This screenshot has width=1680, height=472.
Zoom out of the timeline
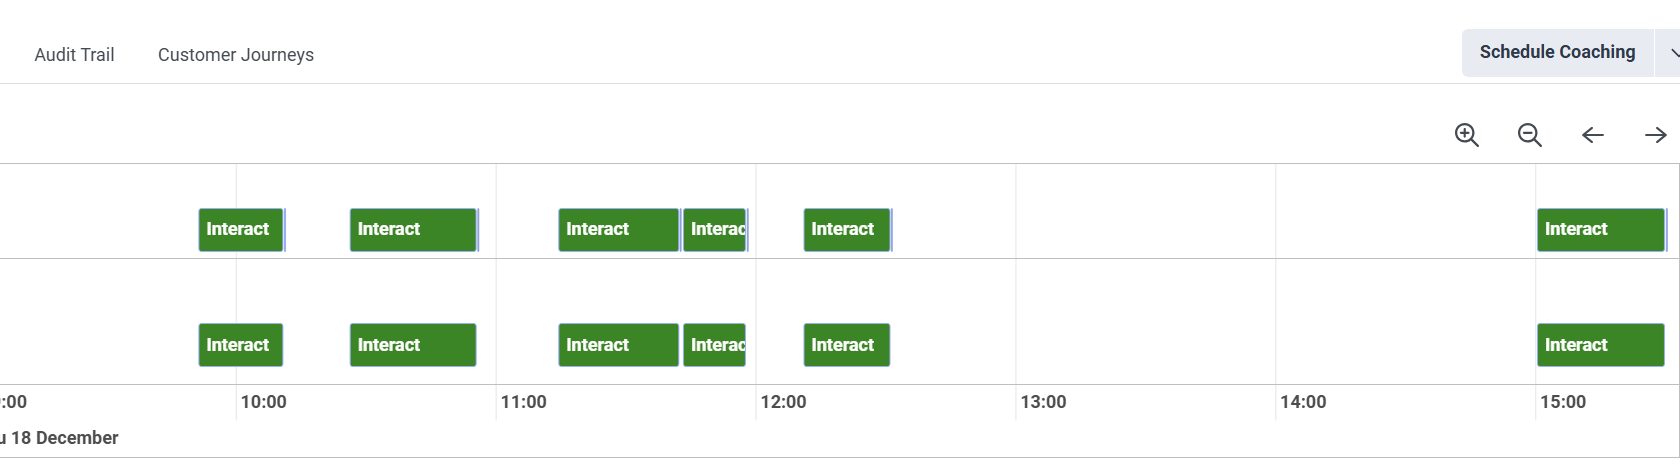coord(1529,135)
